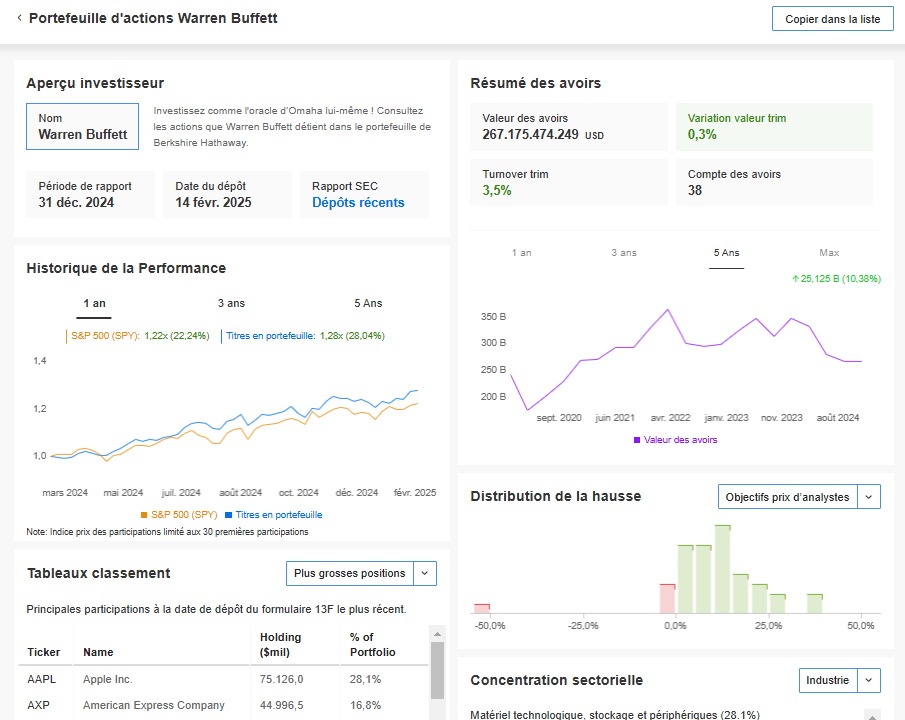Image resolution: width=905 pixels, height=720 pixels.
Task: Switch performance history to 3 ans
Action: point(231,303)
